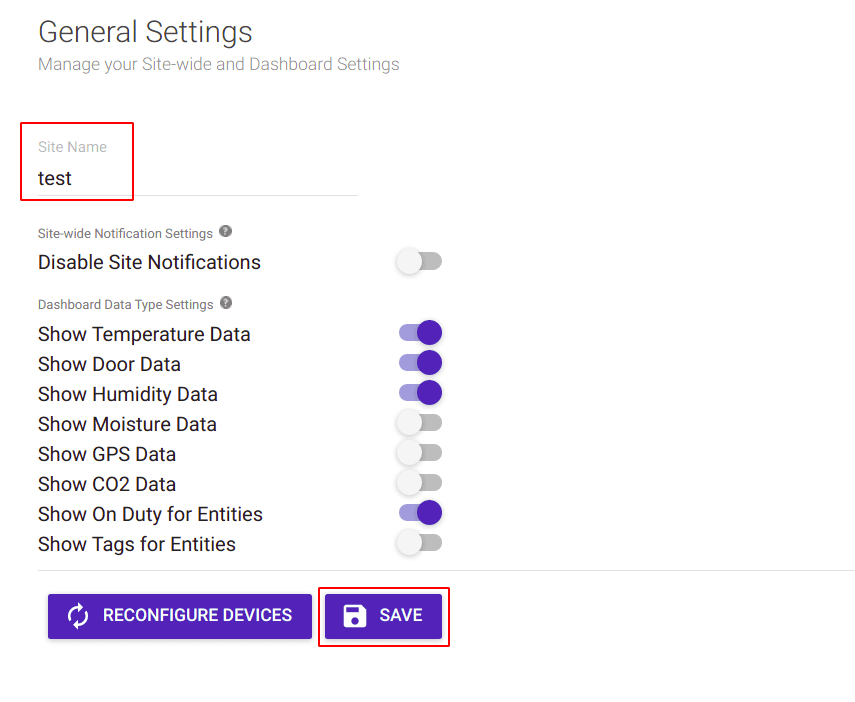855x702 pixels.
Task: Click the help icon beside Dashboard Data Type Settings
Action: coord(226,303)
